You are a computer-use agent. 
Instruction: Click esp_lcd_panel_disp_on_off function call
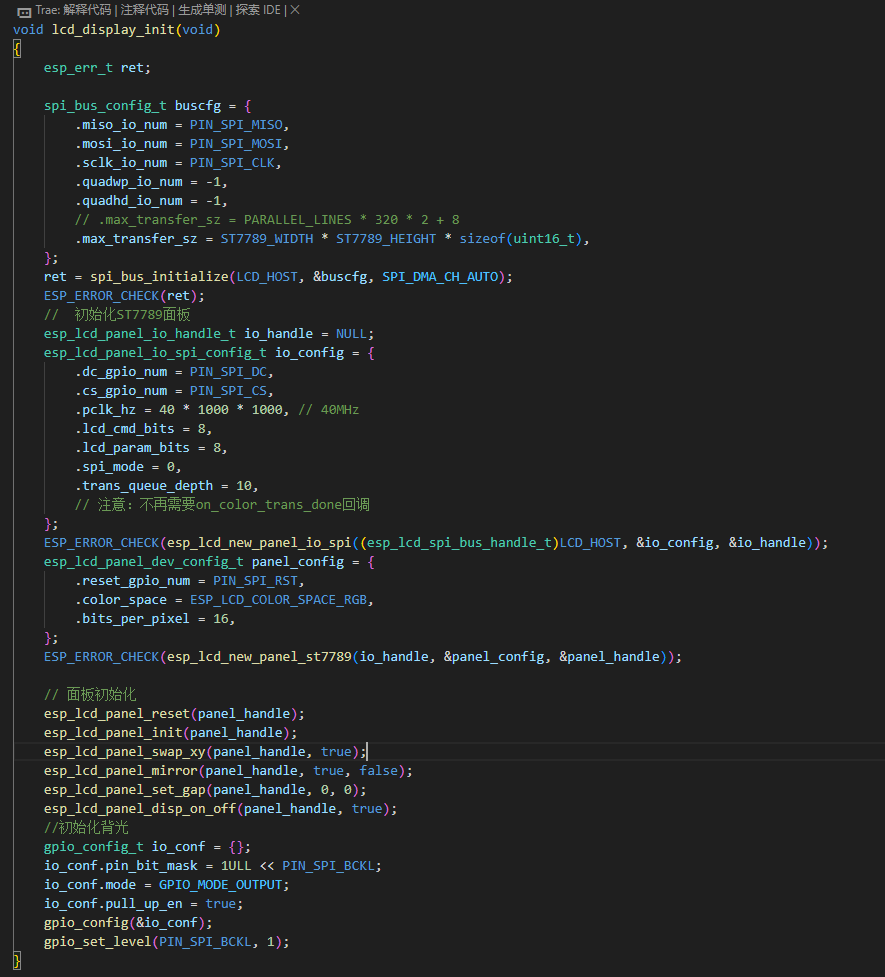140,809
